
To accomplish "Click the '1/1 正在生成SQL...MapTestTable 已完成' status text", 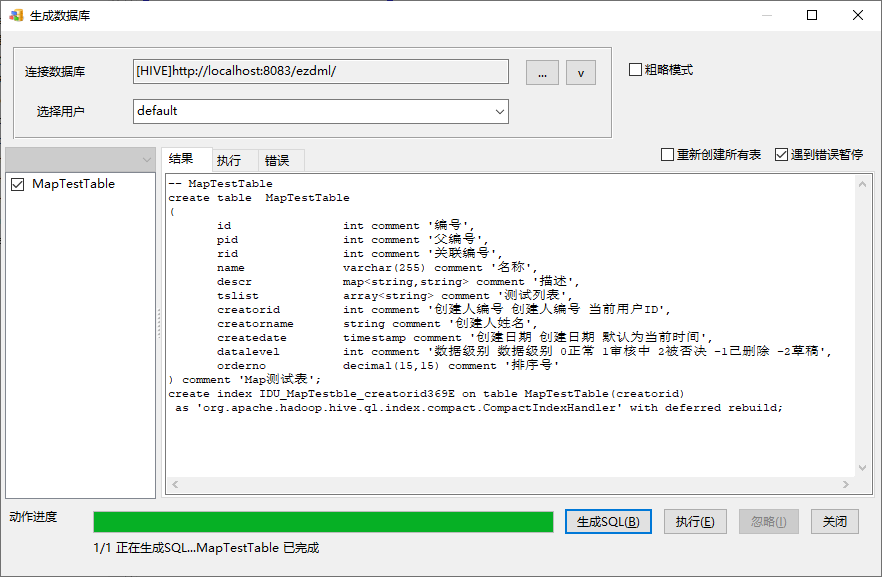I will (206, 548).
